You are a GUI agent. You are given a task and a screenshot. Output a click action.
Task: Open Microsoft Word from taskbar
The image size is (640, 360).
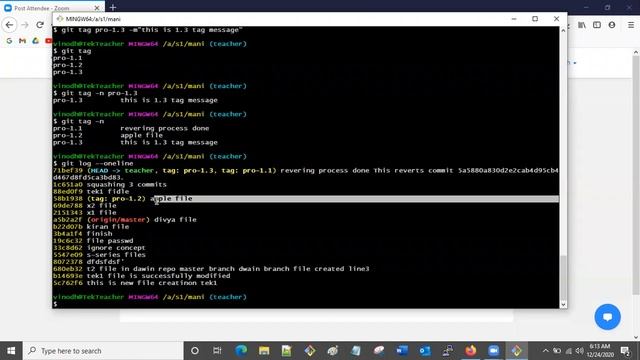pyautogui.click(x=402, y=351)
